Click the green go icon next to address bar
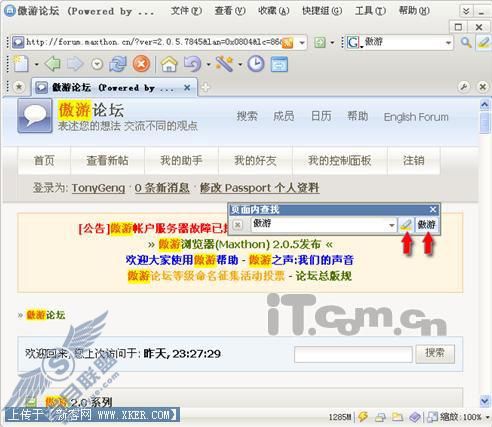The width and height of the screenshot is (492, 427). pos(320,43)
